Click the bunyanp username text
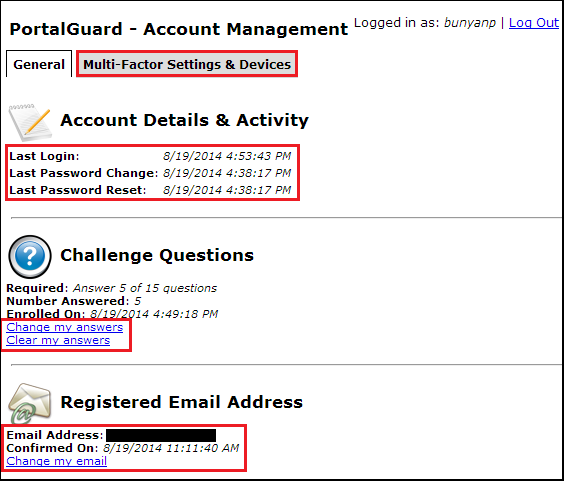Image resolution: width=564 pixels, height=481 pixels. (x=470, y=23)
